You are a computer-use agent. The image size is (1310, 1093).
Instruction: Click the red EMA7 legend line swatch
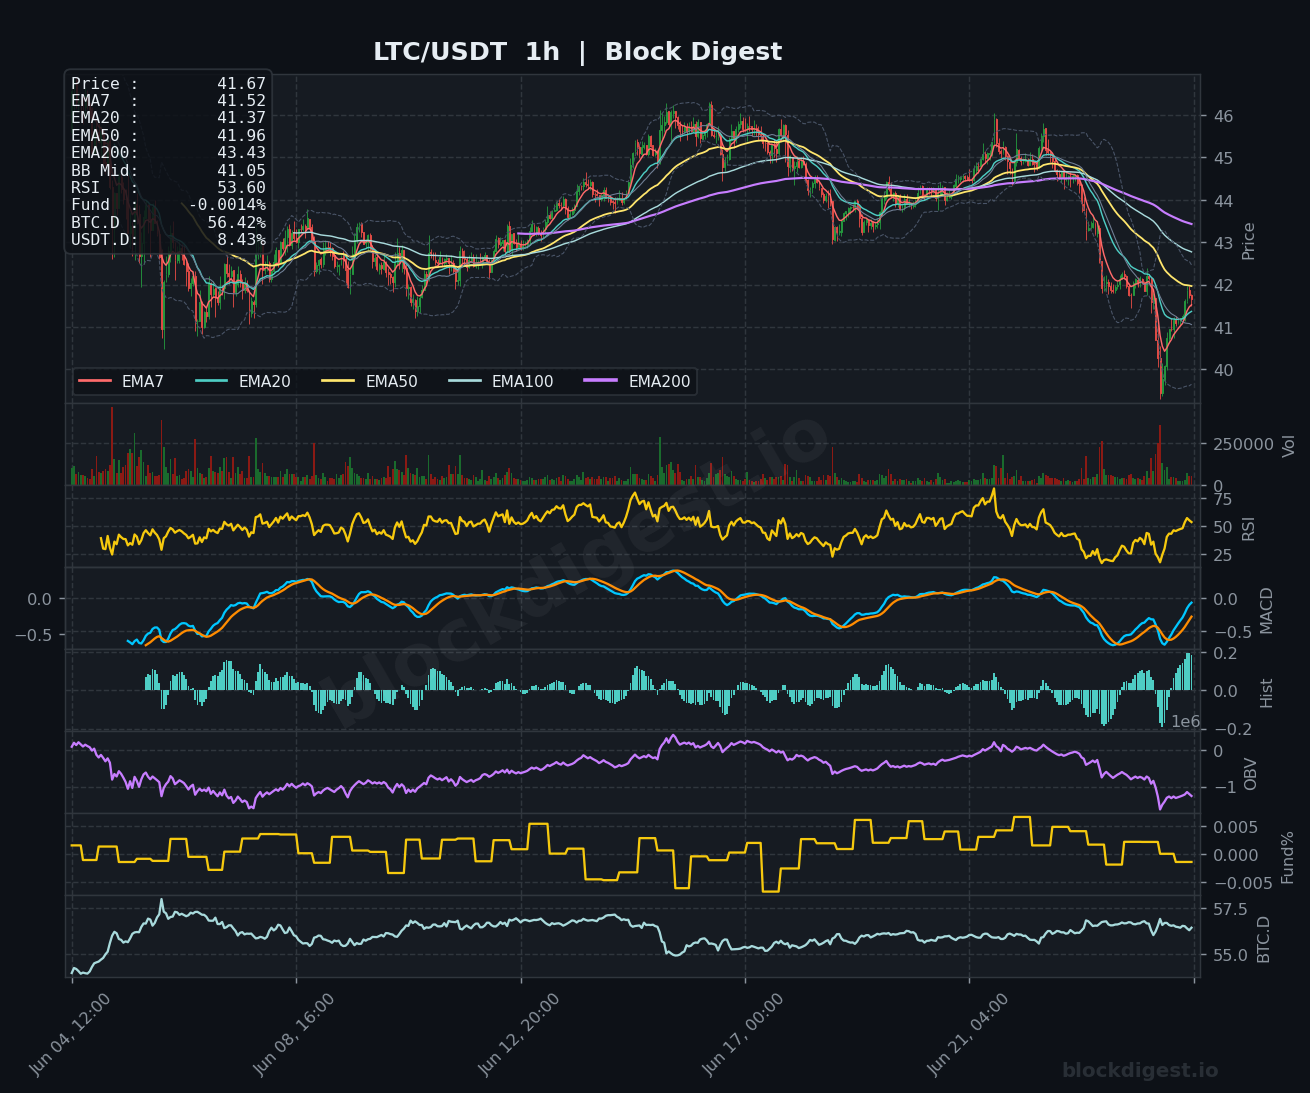coord(95,381)
